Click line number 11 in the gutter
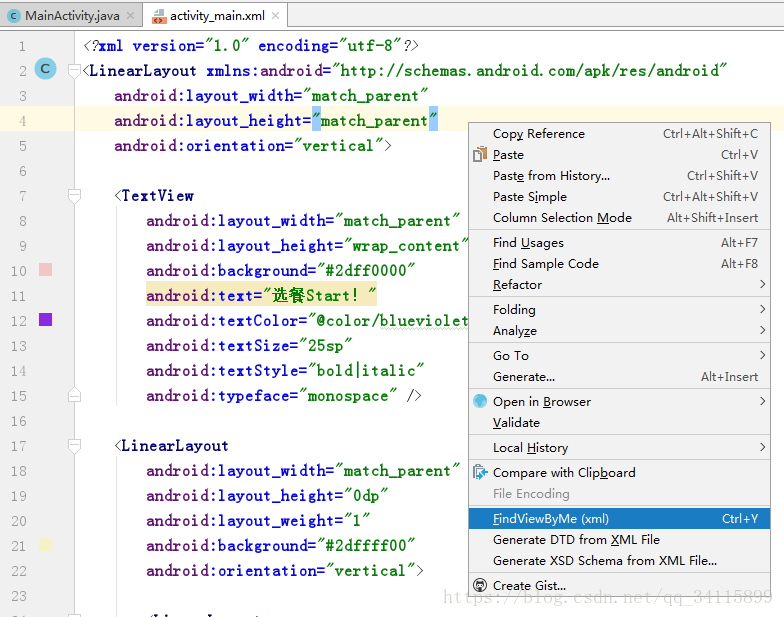This screenshot has height=617, width=784. tap(18, 296)
